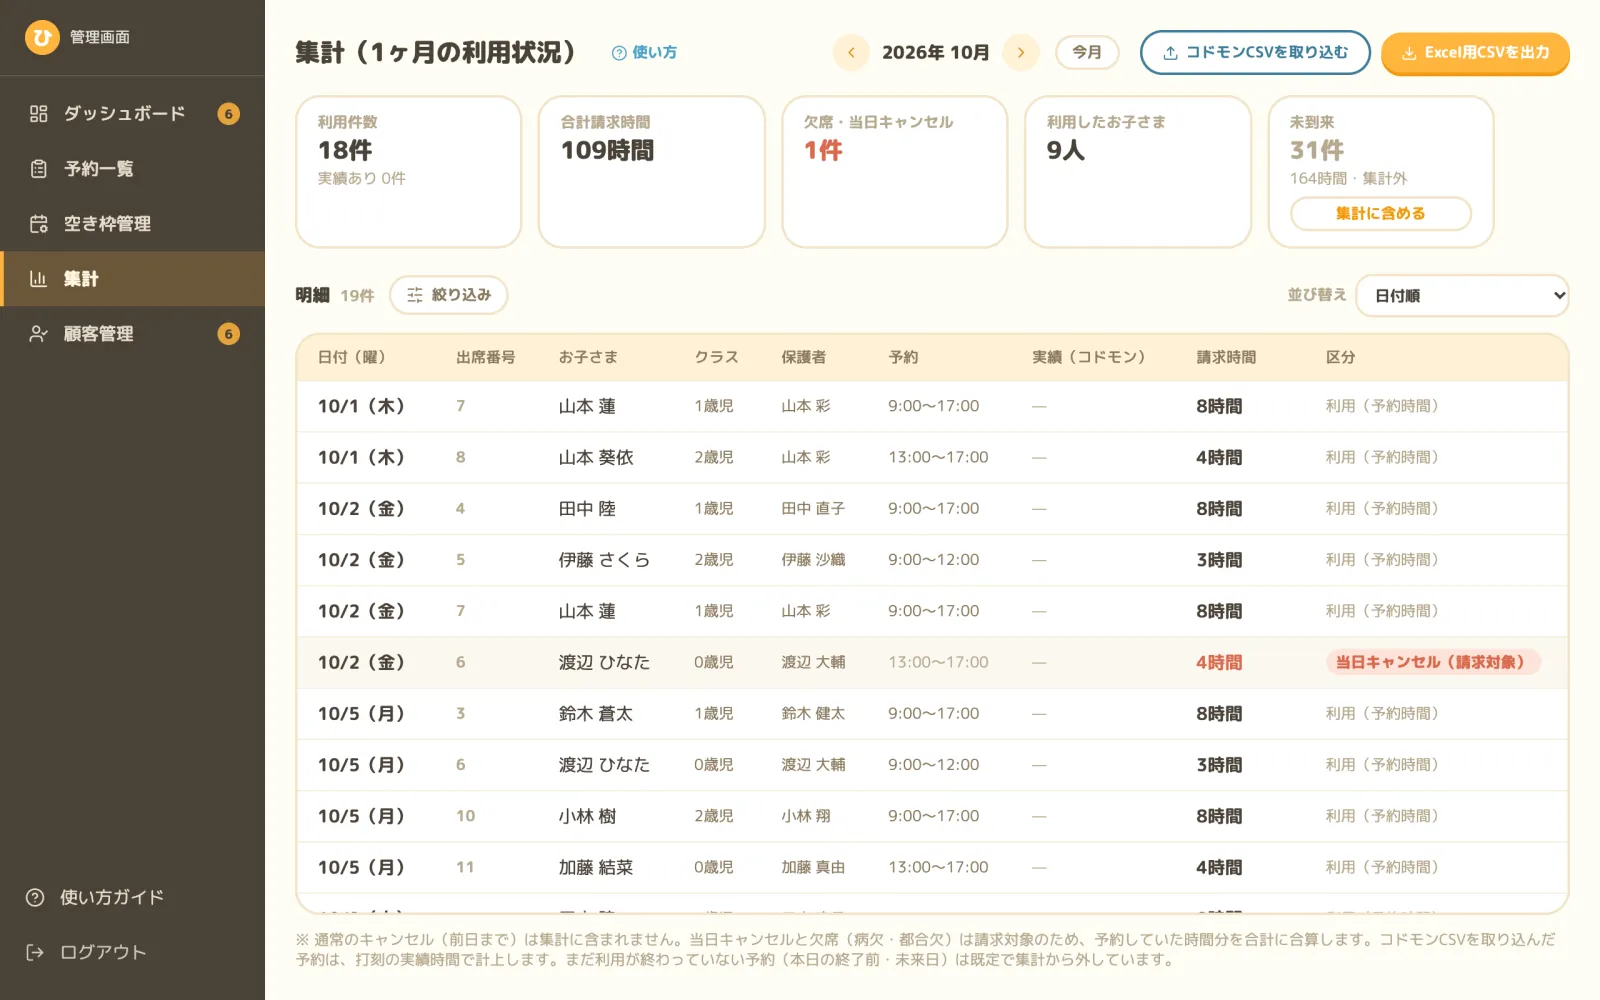The image size is (1600, 1000).
Task: Click the ダッシュボード grid icon
Action: (x=39, y=114)
